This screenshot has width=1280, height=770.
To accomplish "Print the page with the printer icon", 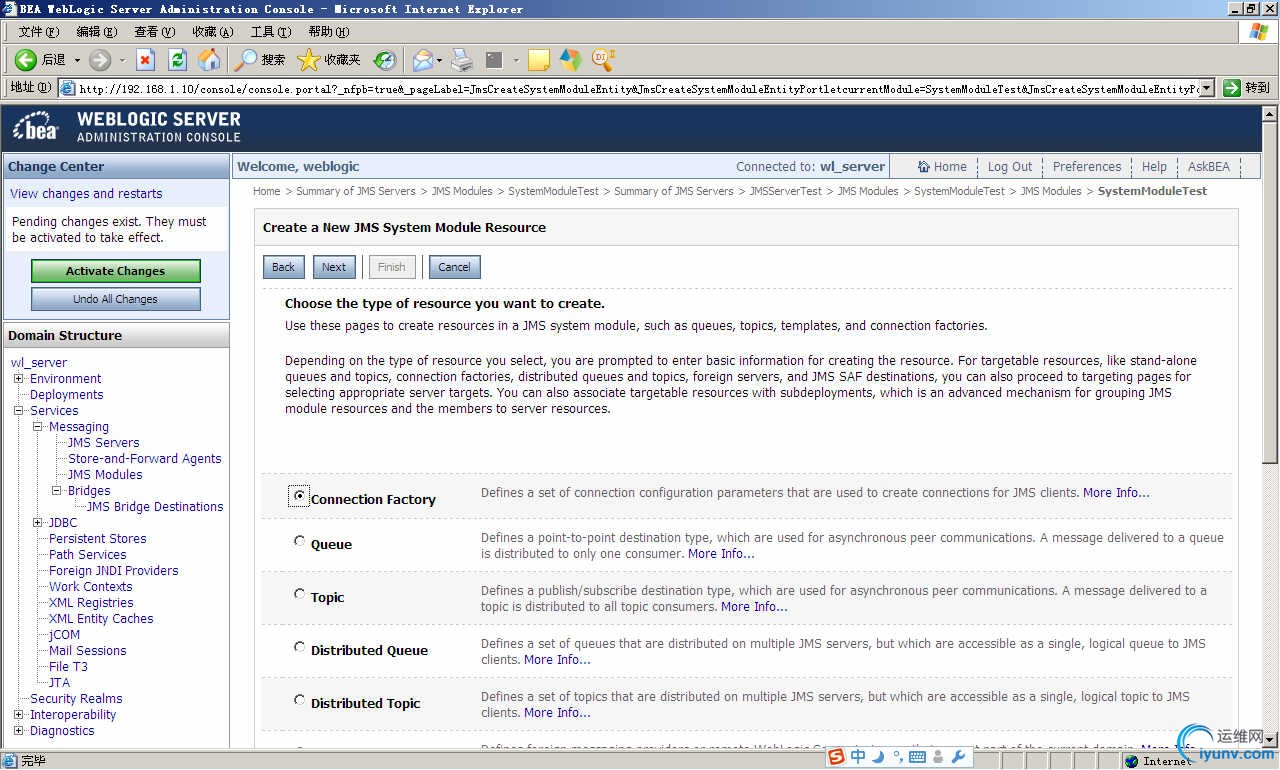I will 461,60.
